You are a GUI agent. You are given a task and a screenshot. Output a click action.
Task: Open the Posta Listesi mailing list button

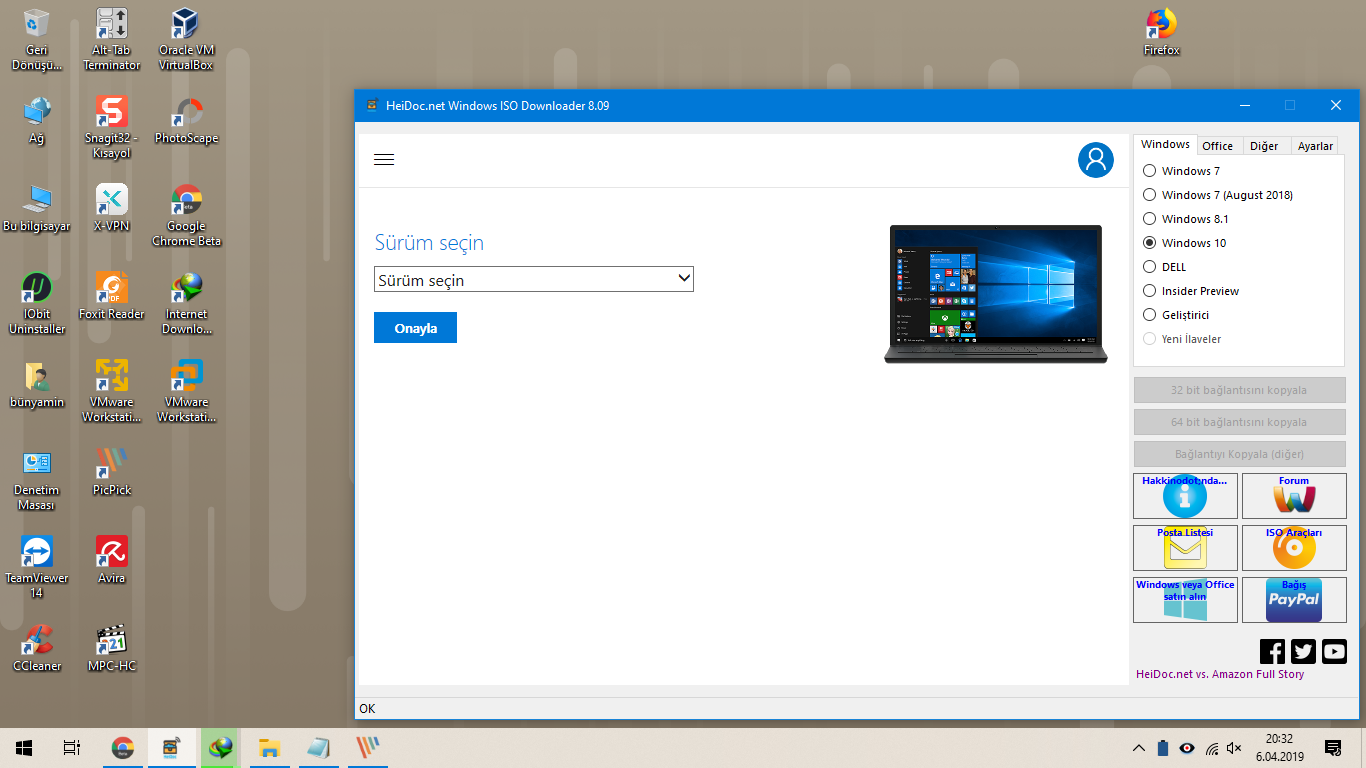coord(1185,547)
